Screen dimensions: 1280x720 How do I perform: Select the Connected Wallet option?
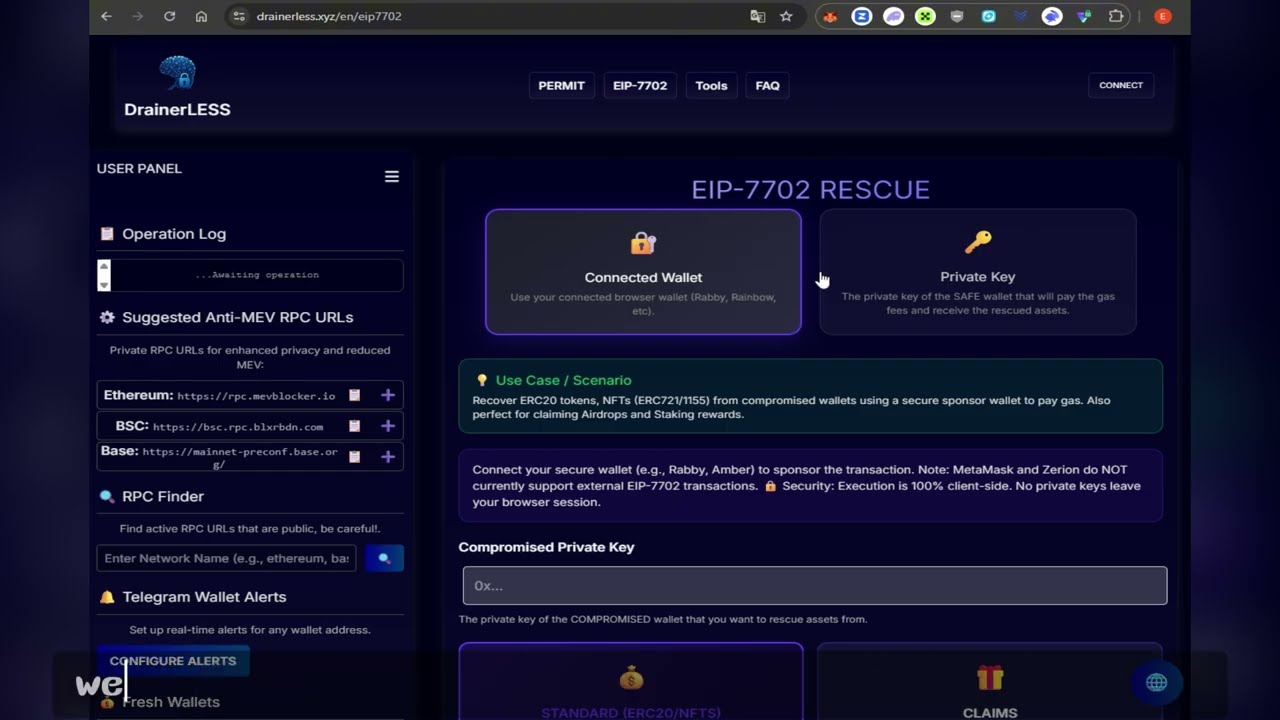[x=643, y=272]
